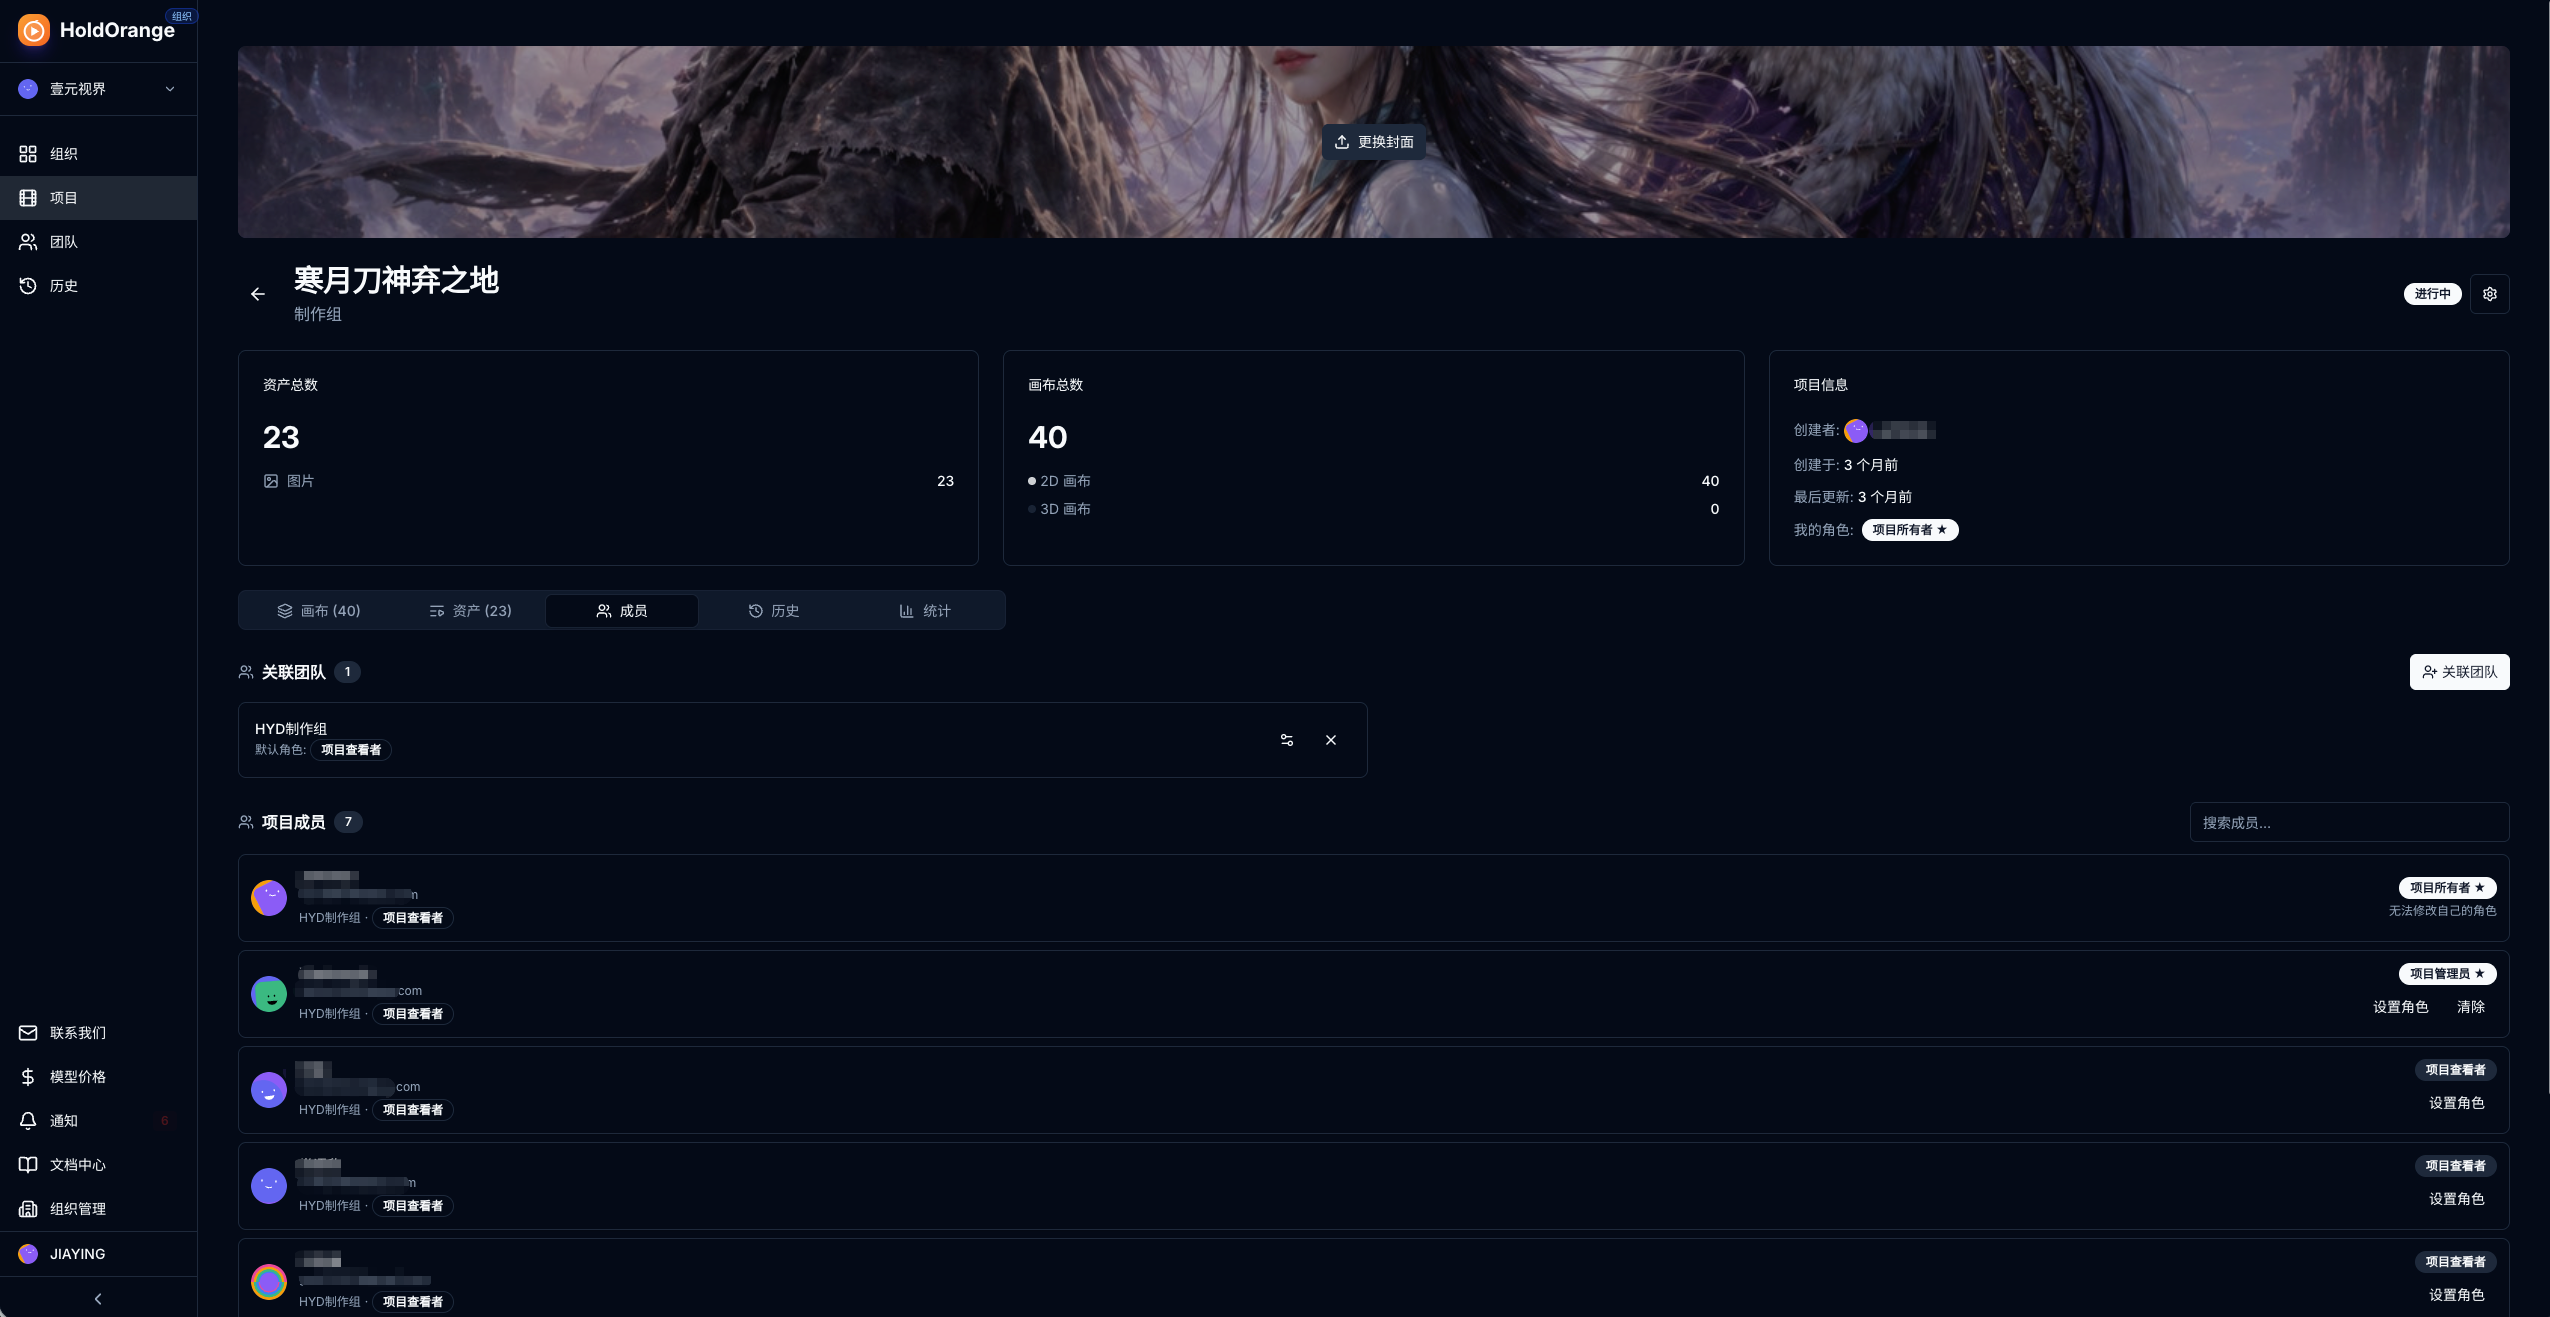
Task: Open the 组织 sidebar item
Action: click(98, 154)
